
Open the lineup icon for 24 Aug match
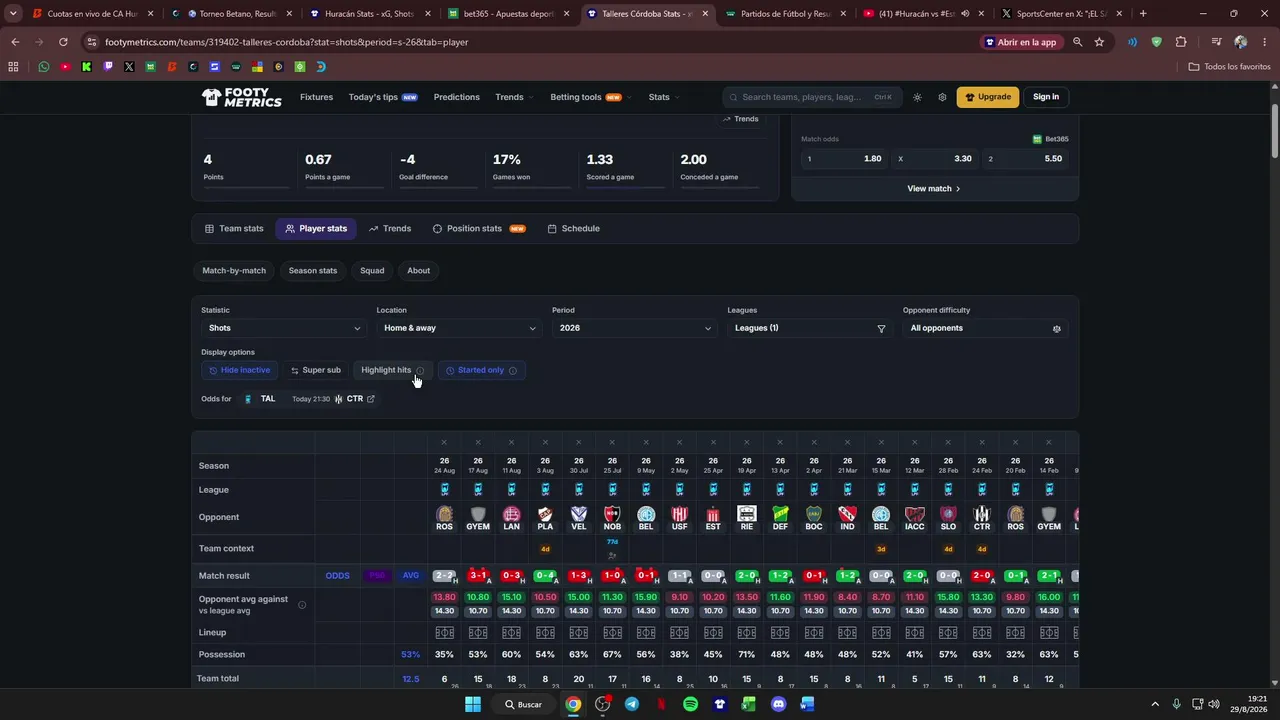[x=444, y=632]
